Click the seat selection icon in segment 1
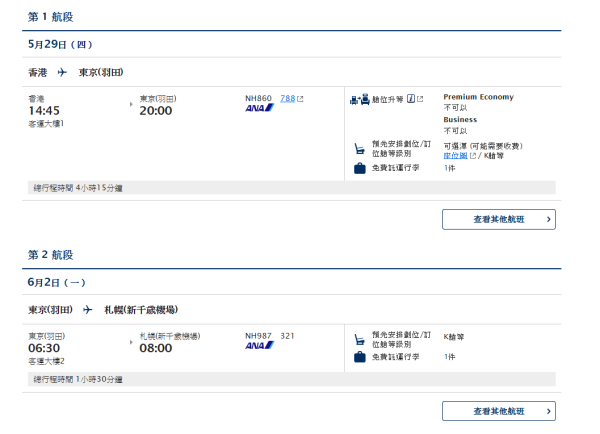 359,149
